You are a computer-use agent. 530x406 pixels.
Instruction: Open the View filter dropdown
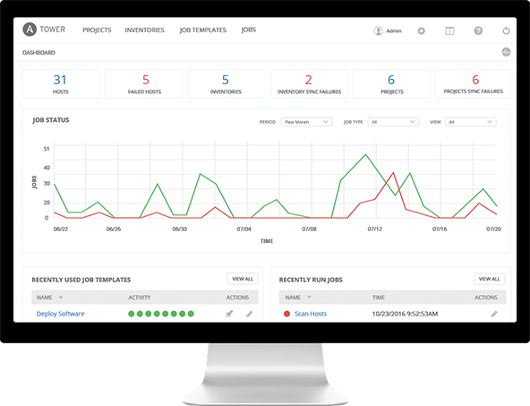pos(471,122)
